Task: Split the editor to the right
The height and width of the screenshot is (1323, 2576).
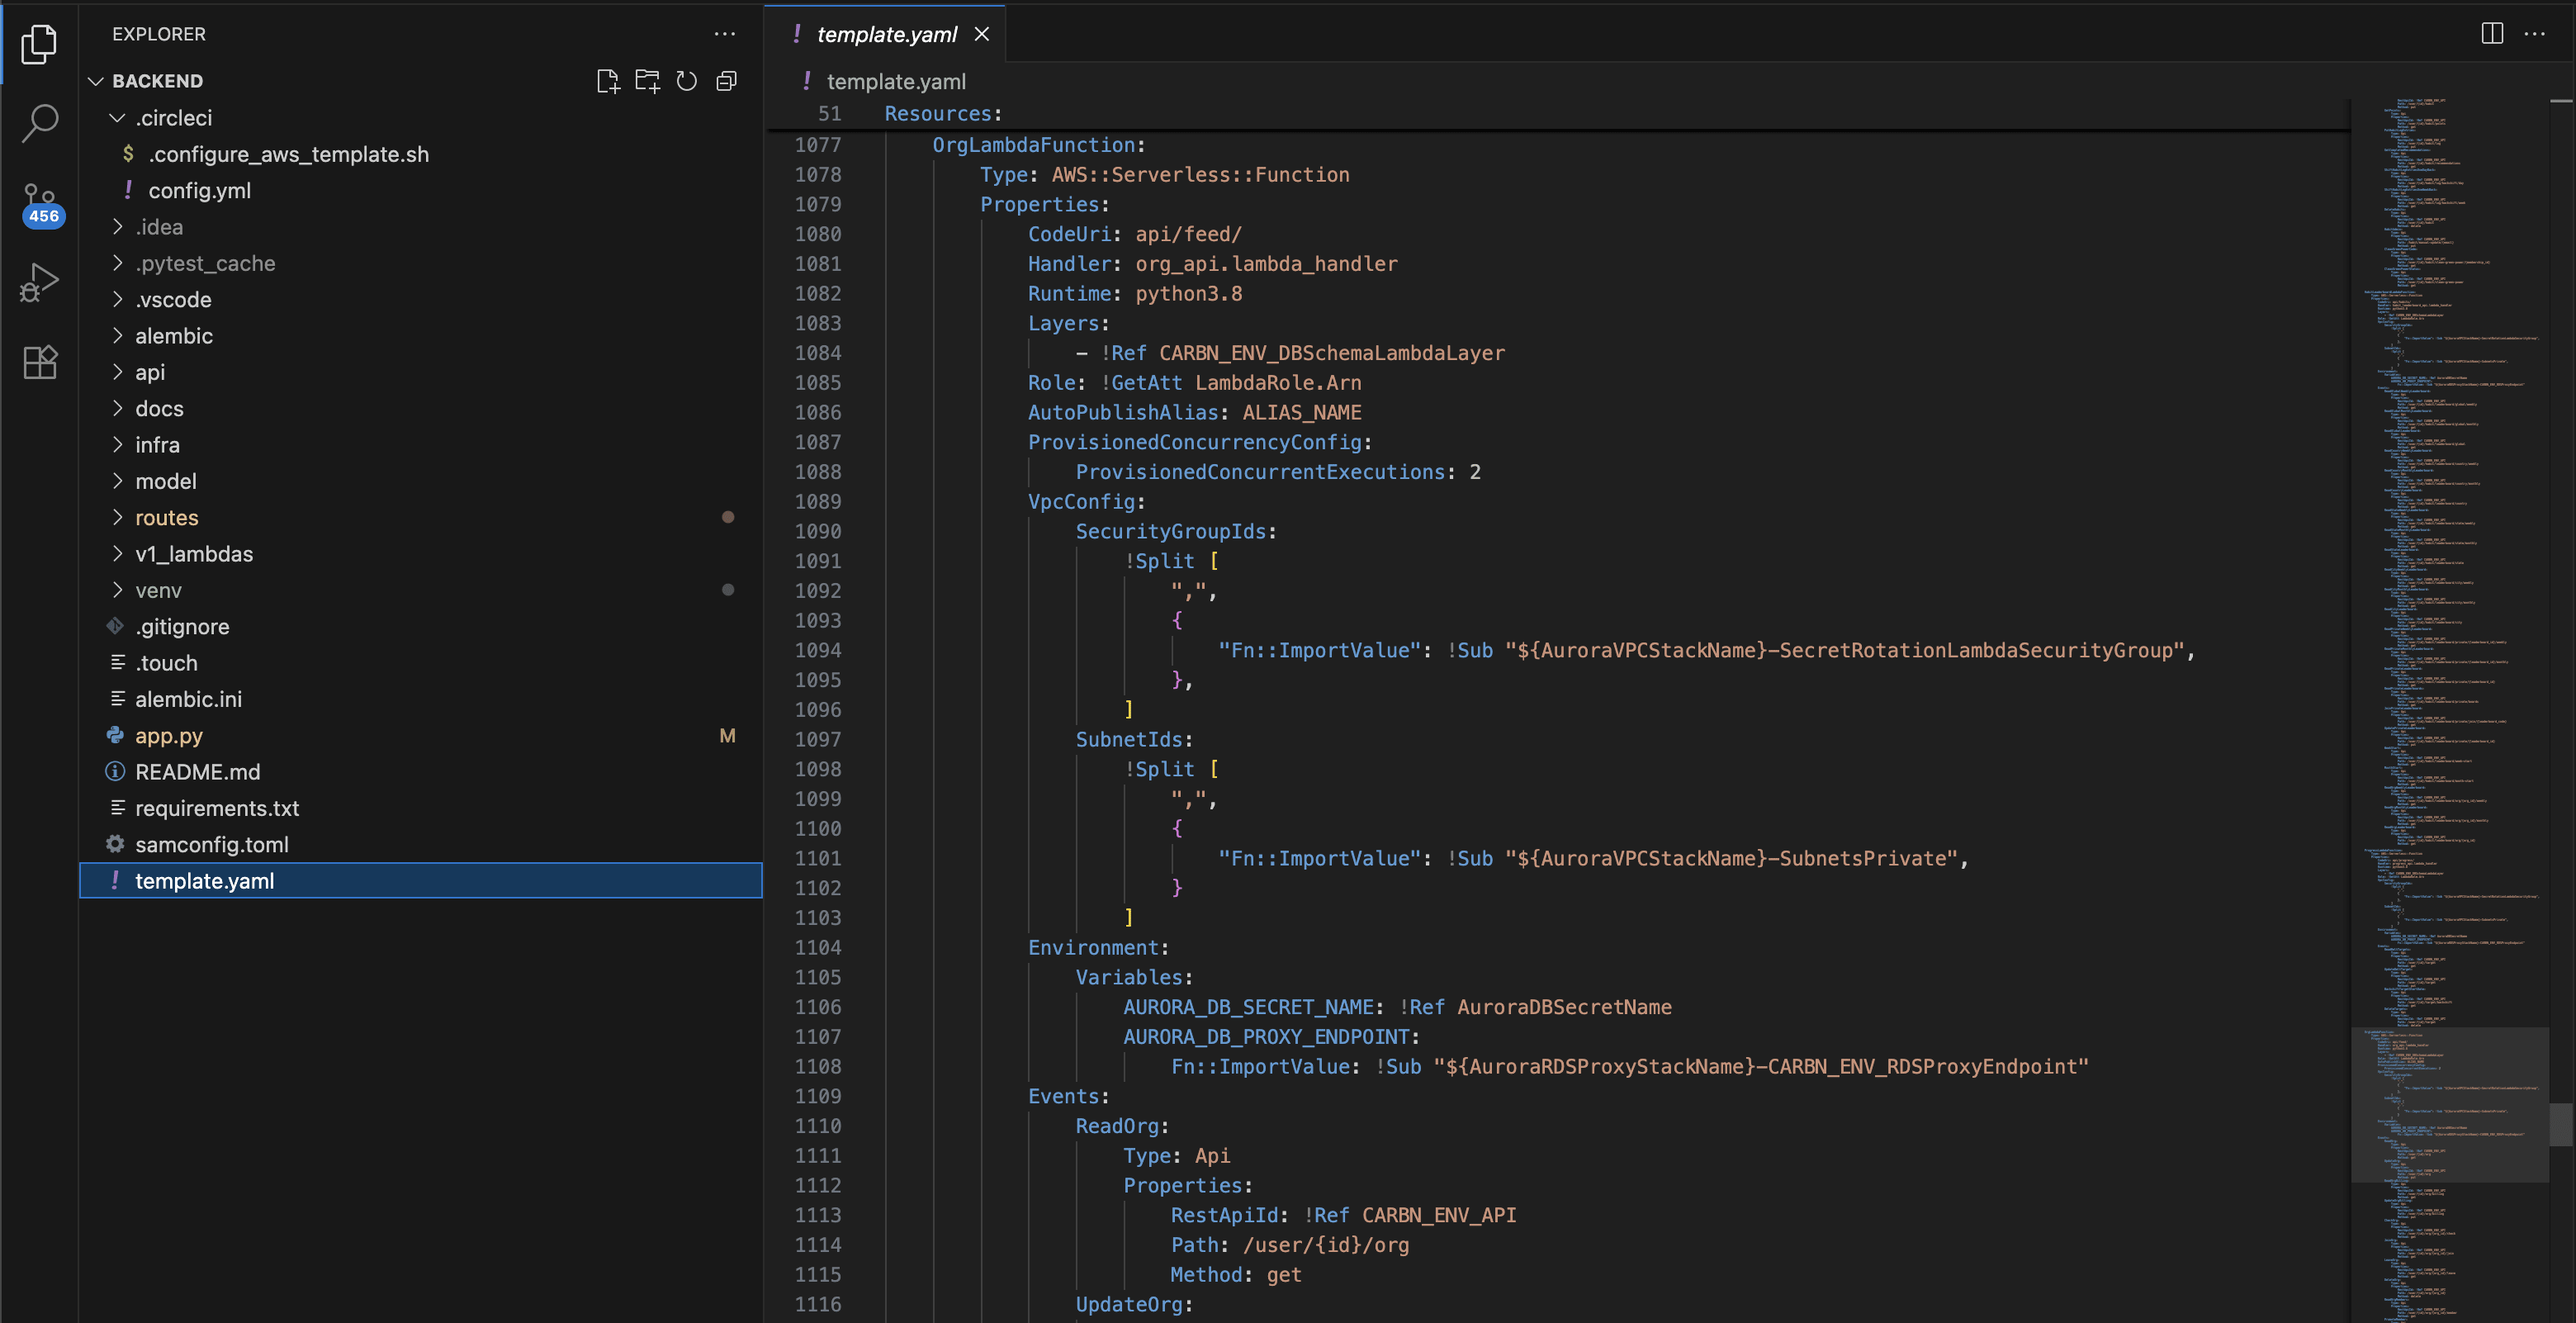Action: pos(2492,34)
